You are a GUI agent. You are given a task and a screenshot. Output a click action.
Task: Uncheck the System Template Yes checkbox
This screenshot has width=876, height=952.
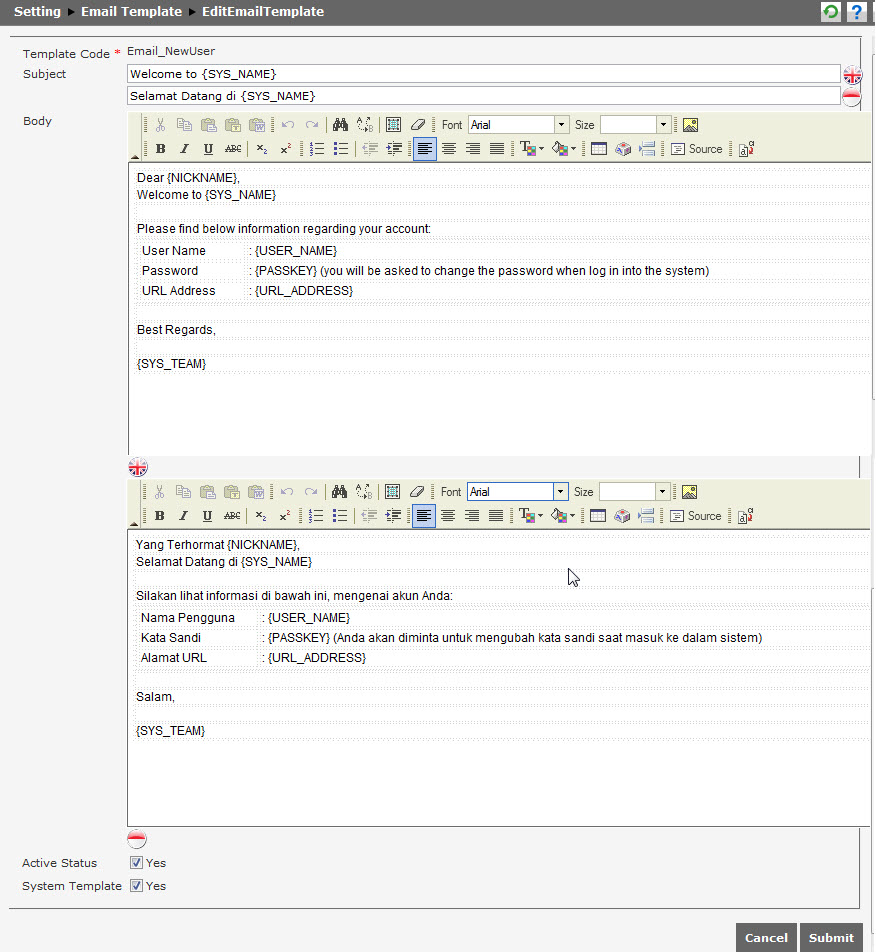coord(136,885)
